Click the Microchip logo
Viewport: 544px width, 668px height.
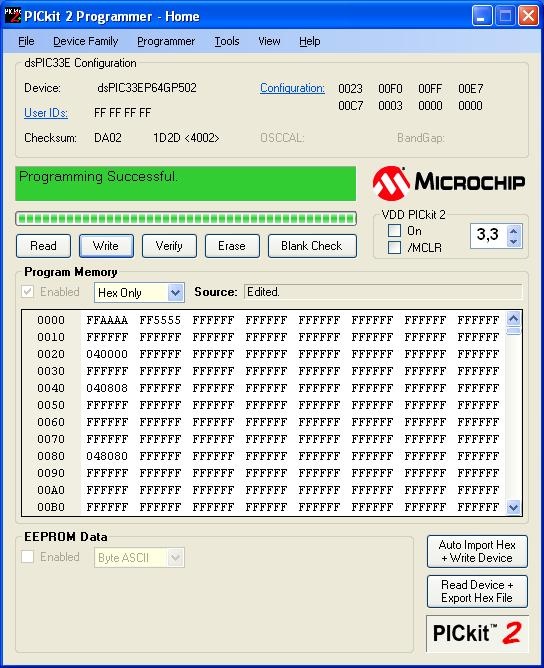pos(449,183)
